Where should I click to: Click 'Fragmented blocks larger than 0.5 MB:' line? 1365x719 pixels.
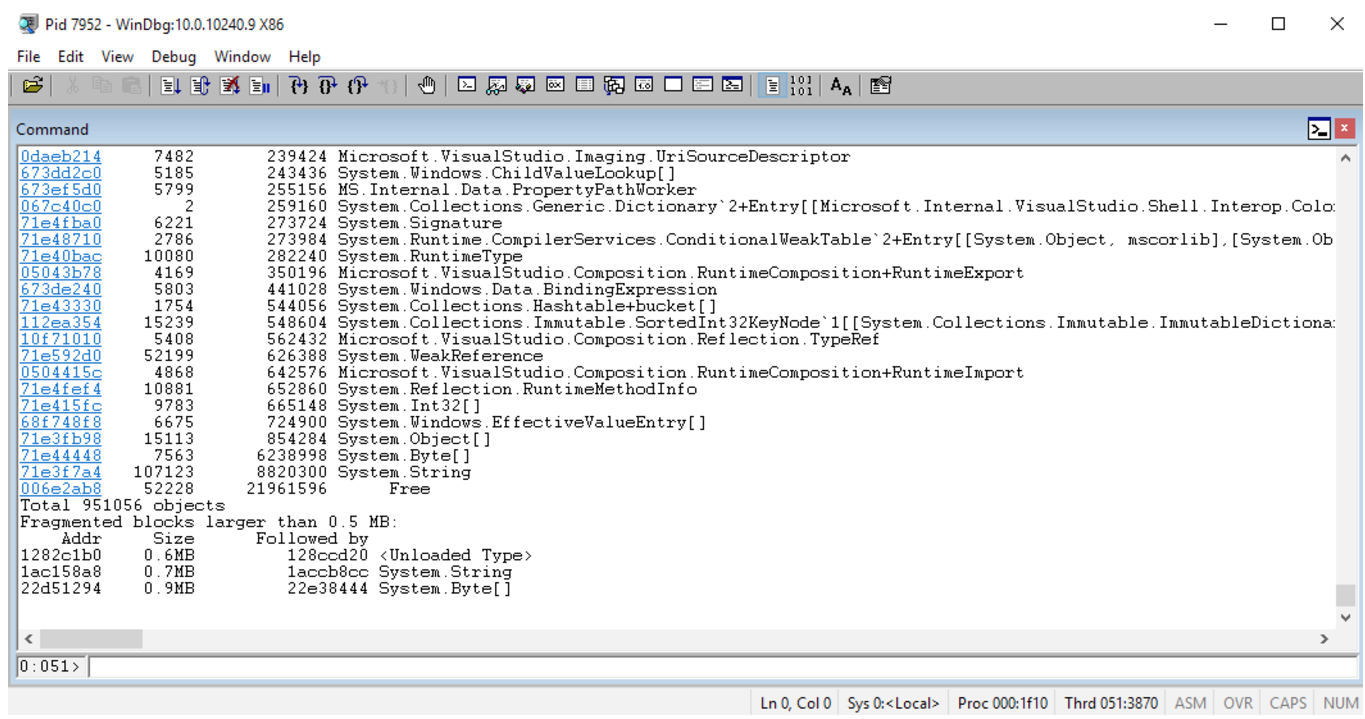tap(209, 522)
